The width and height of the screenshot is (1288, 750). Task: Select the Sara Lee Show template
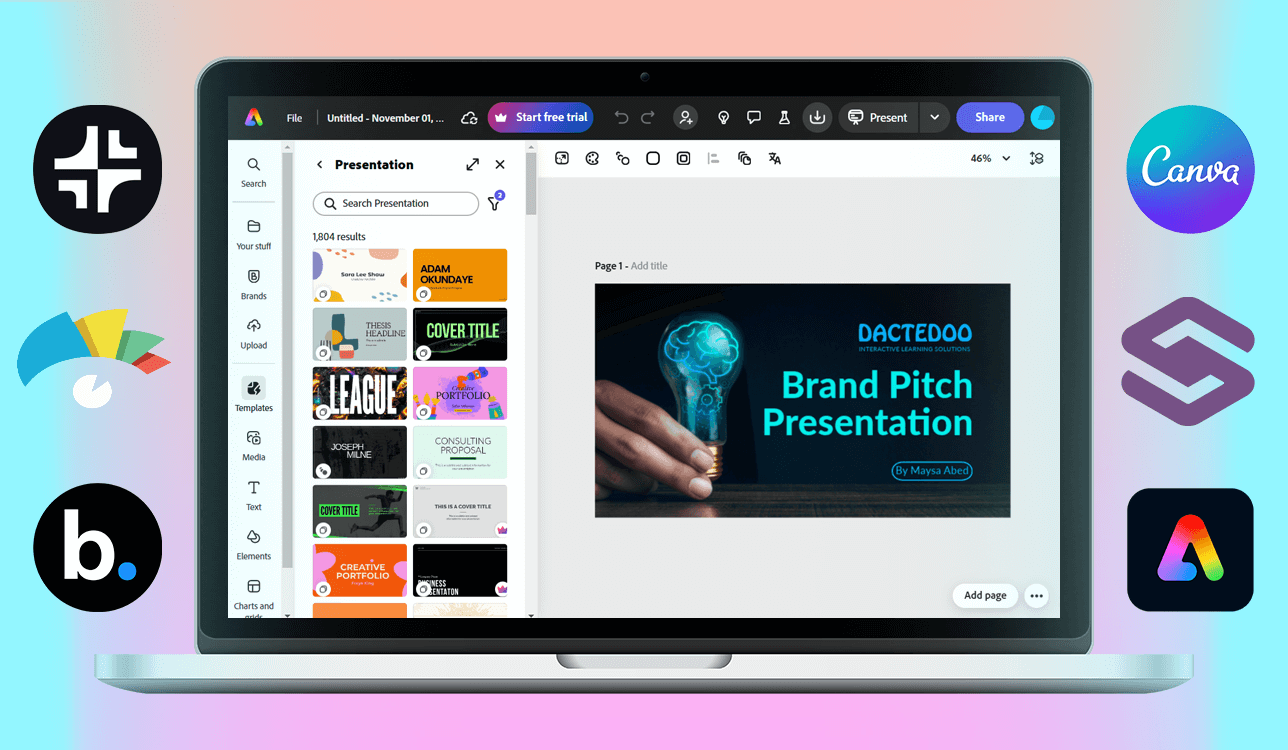click(x=360, y=275)
